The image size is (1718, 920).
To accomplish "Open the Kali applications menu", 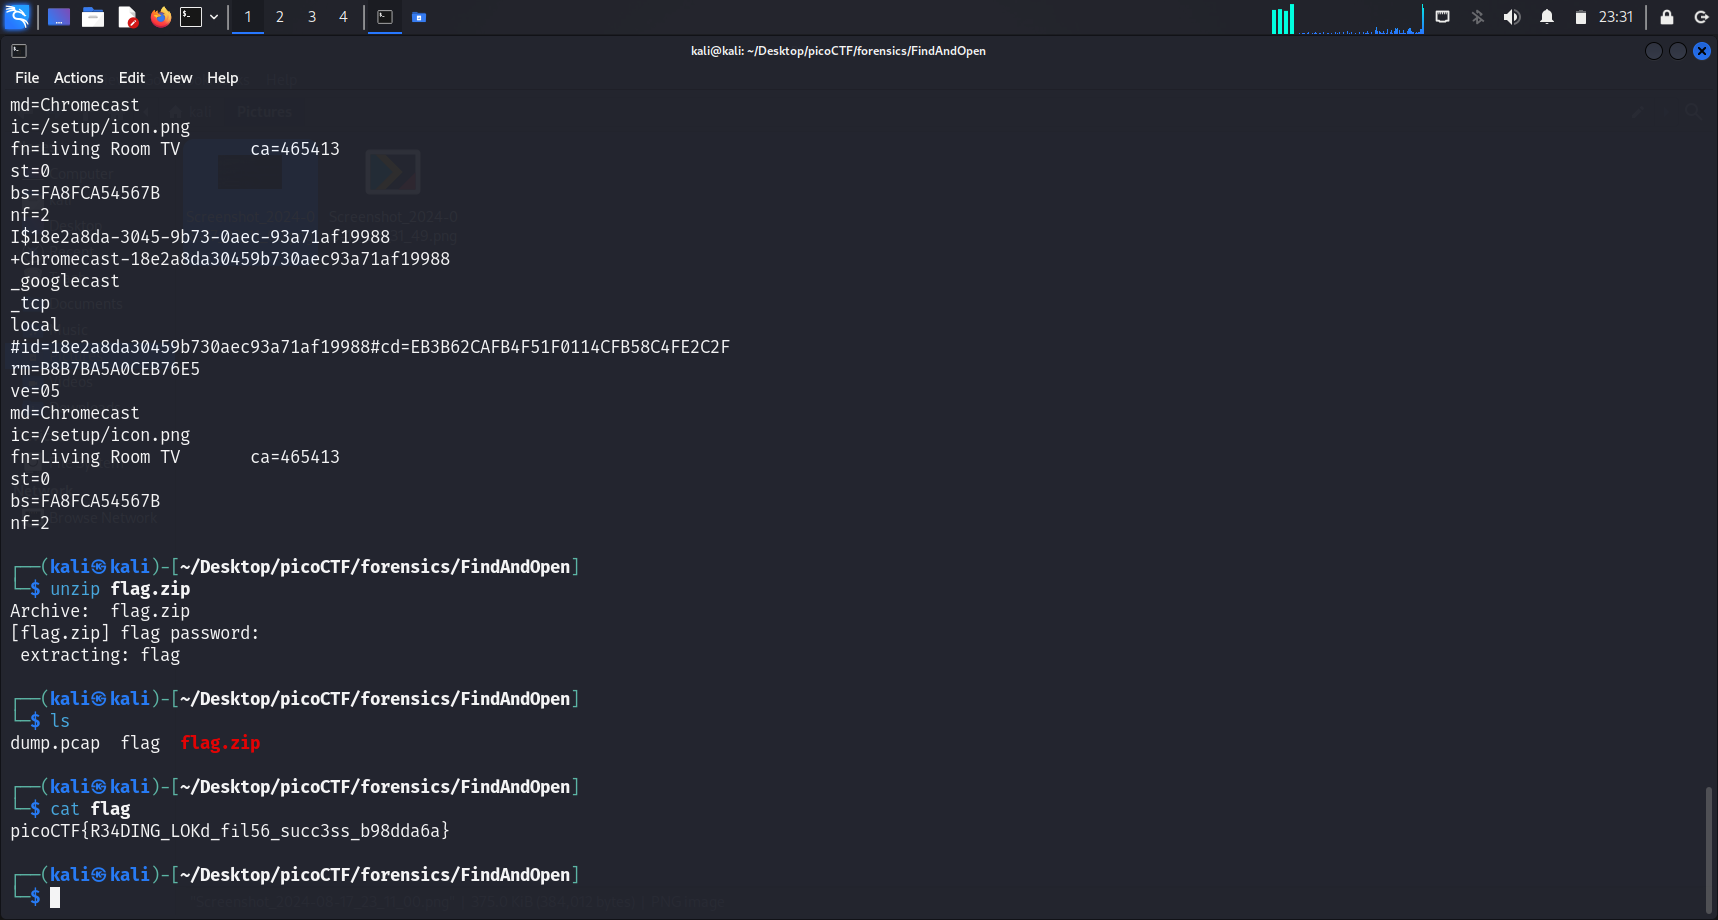I will click(x=17, y=17).
